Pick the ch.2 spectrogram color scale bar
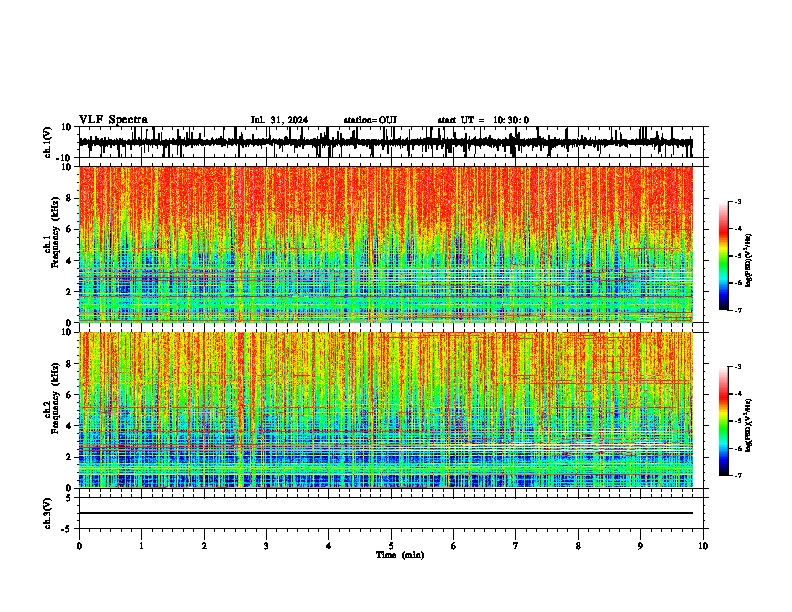Viewport: 792px width, 612px height. tap(724, 421)
